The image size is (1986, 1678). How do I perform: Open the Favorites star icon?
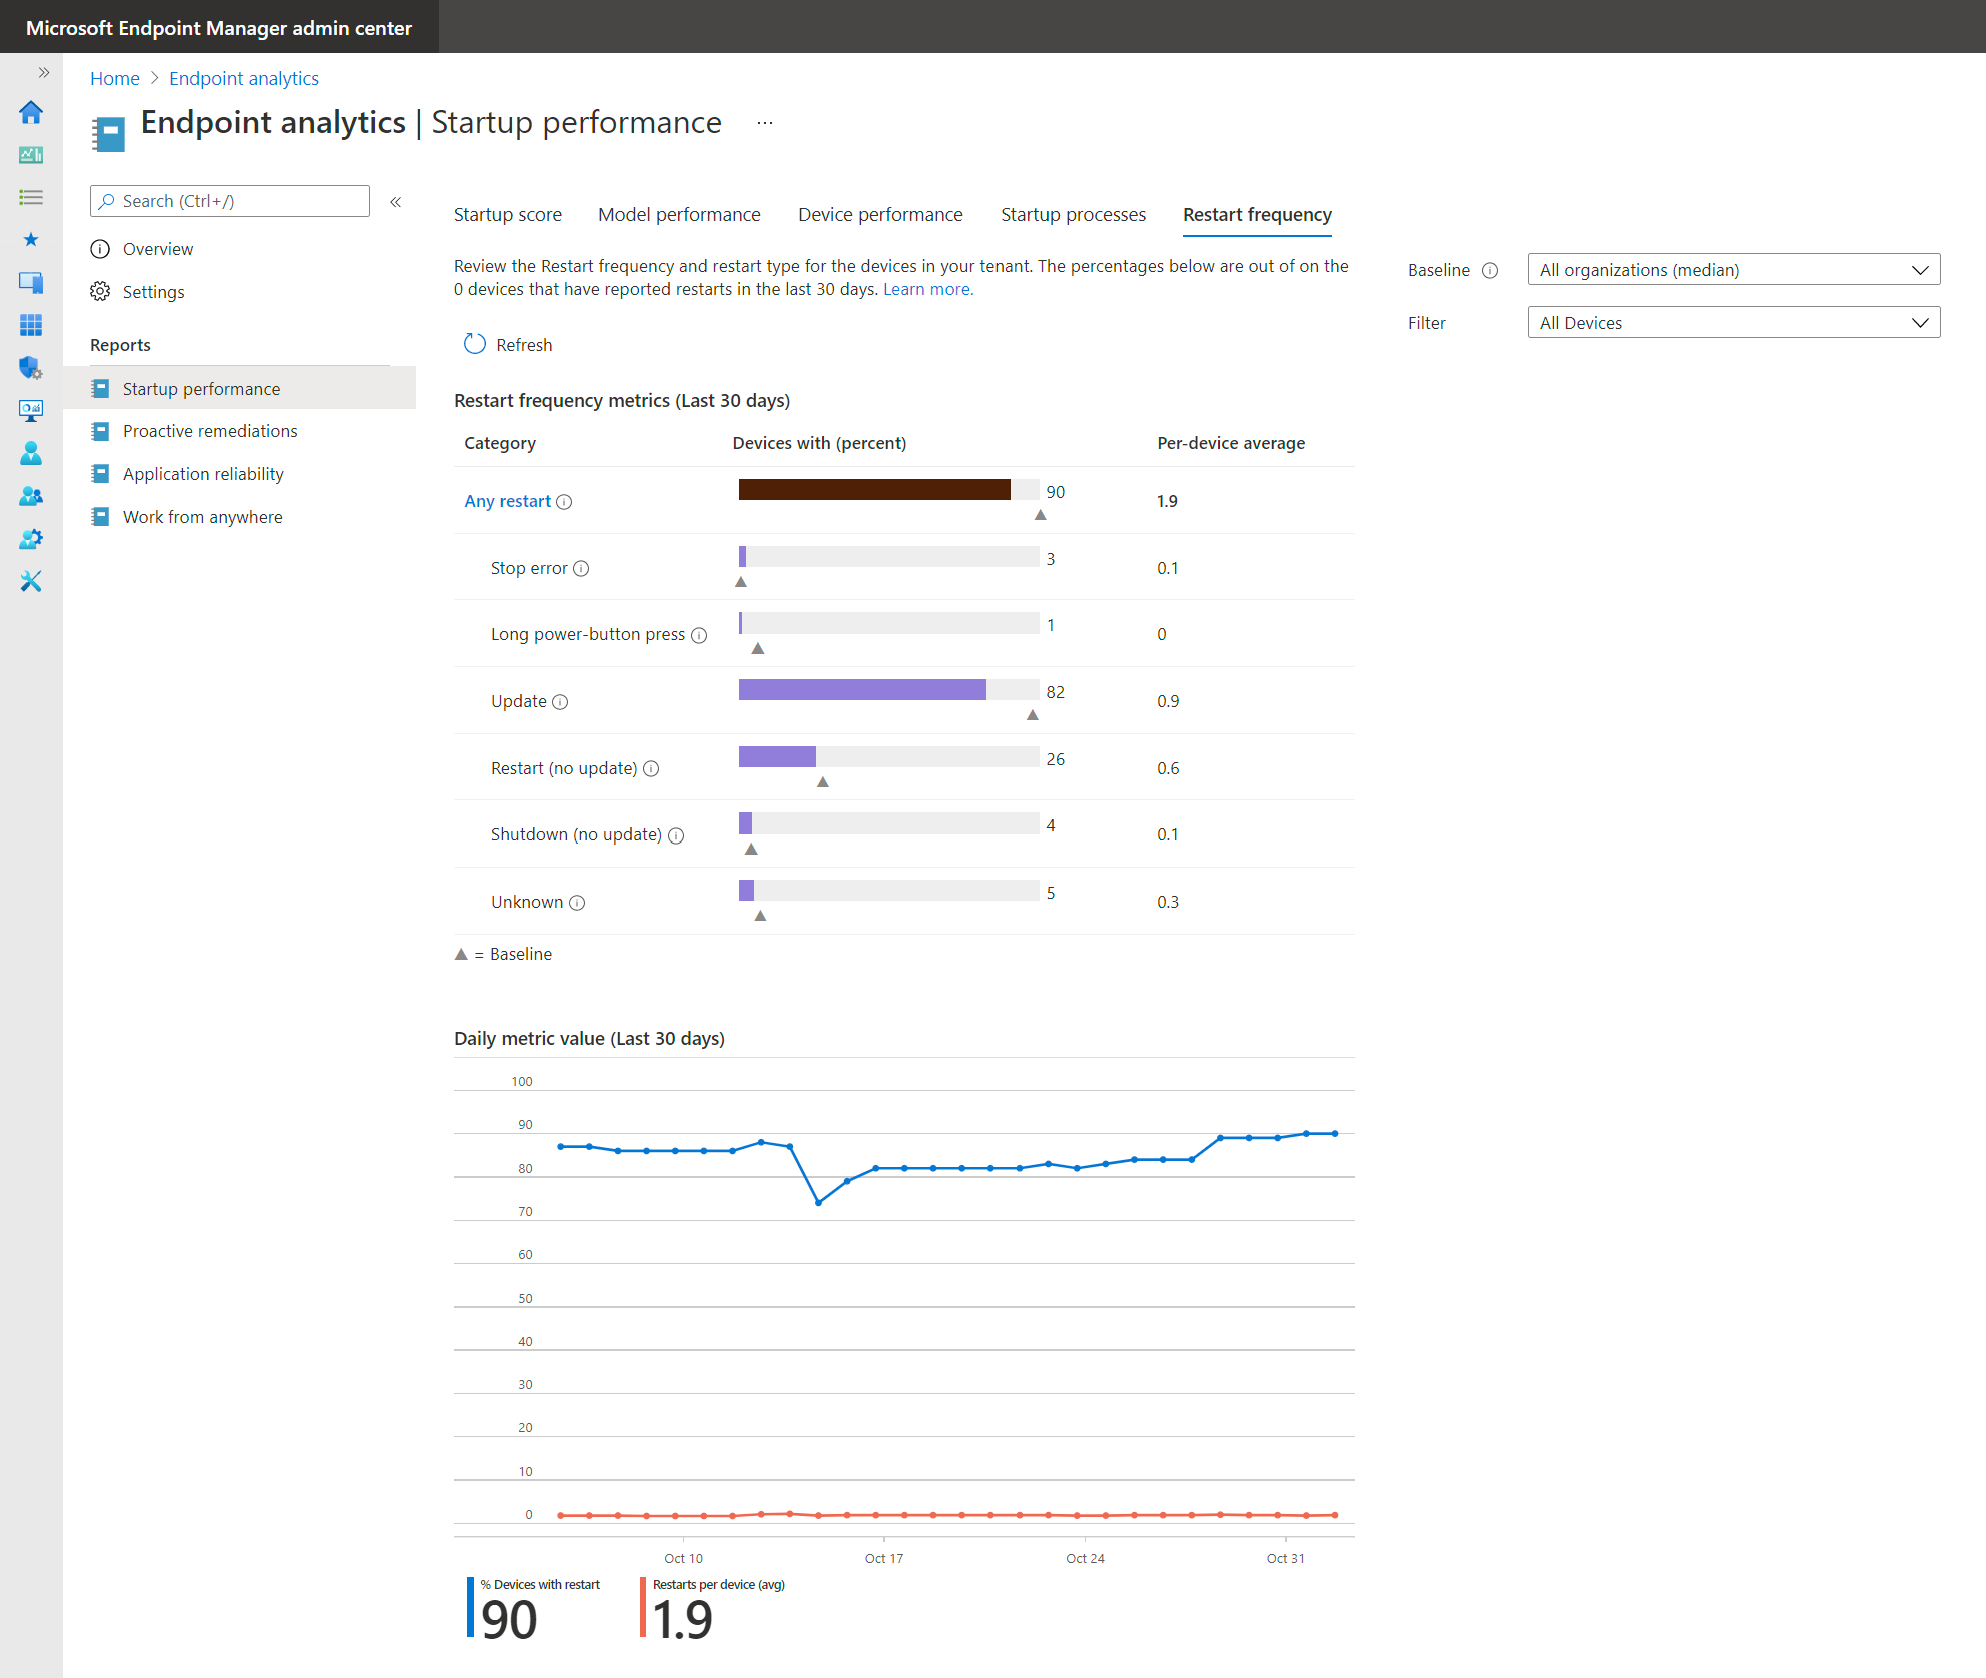31,240
